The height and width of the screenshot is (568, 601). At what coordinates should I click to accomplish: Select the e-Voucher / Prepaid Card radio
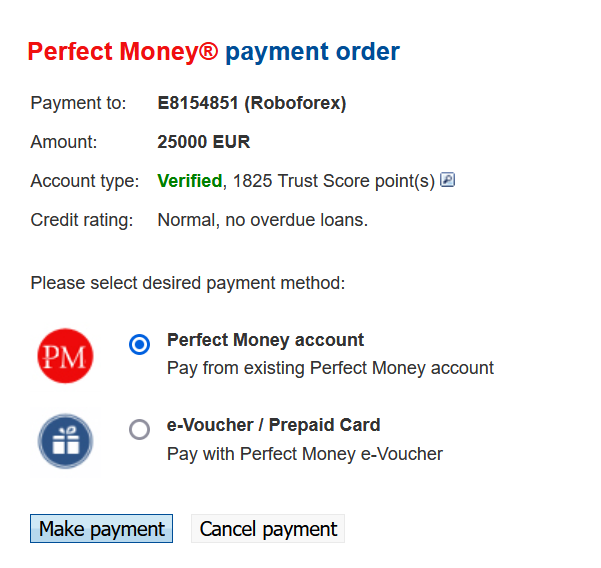[140, 429]
